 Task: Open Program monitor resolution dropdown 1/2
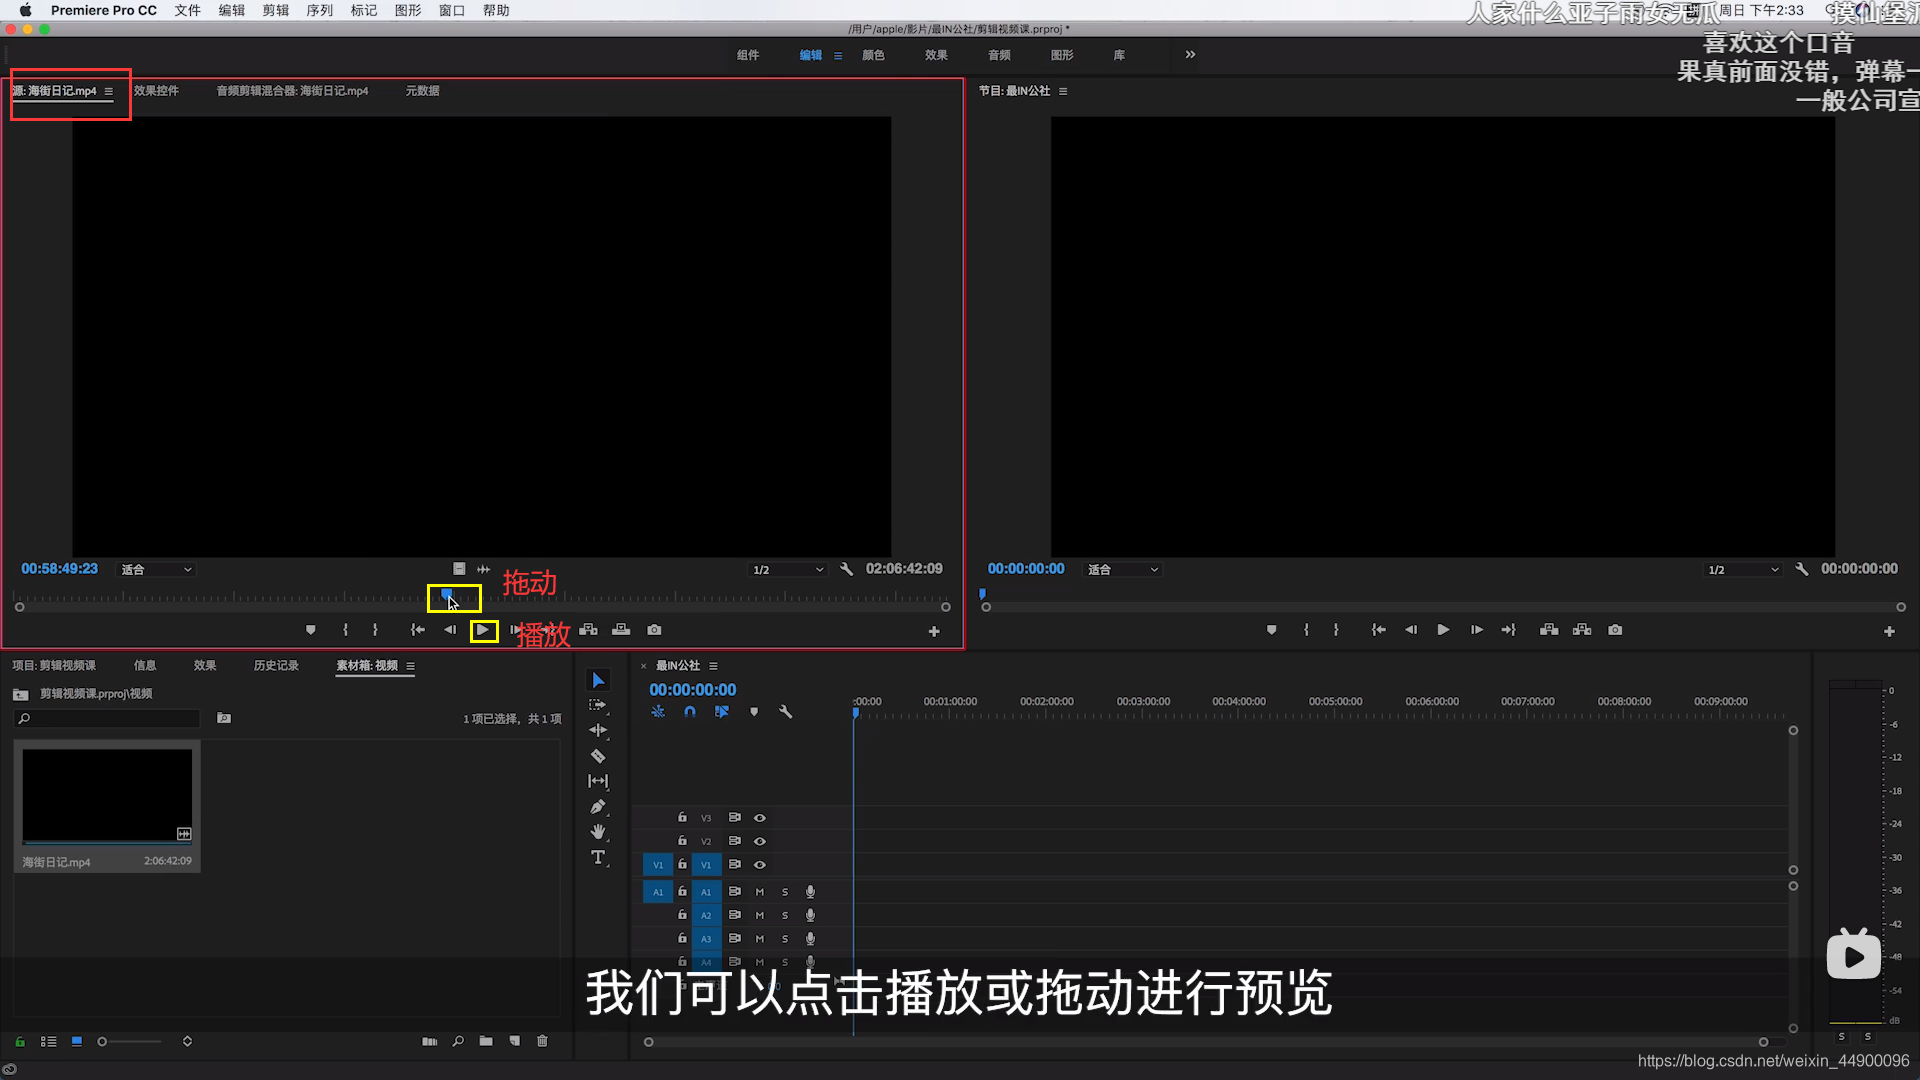1743,570
